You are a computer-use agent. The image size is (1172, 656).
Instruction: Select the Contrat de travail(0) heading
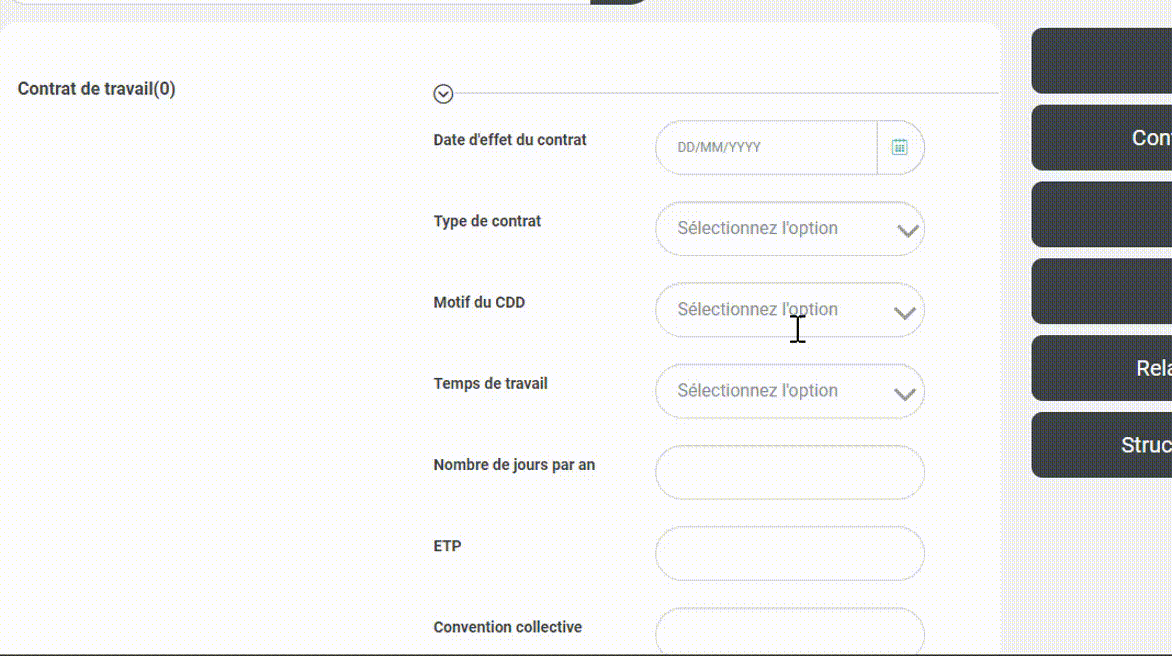(96, 89)
